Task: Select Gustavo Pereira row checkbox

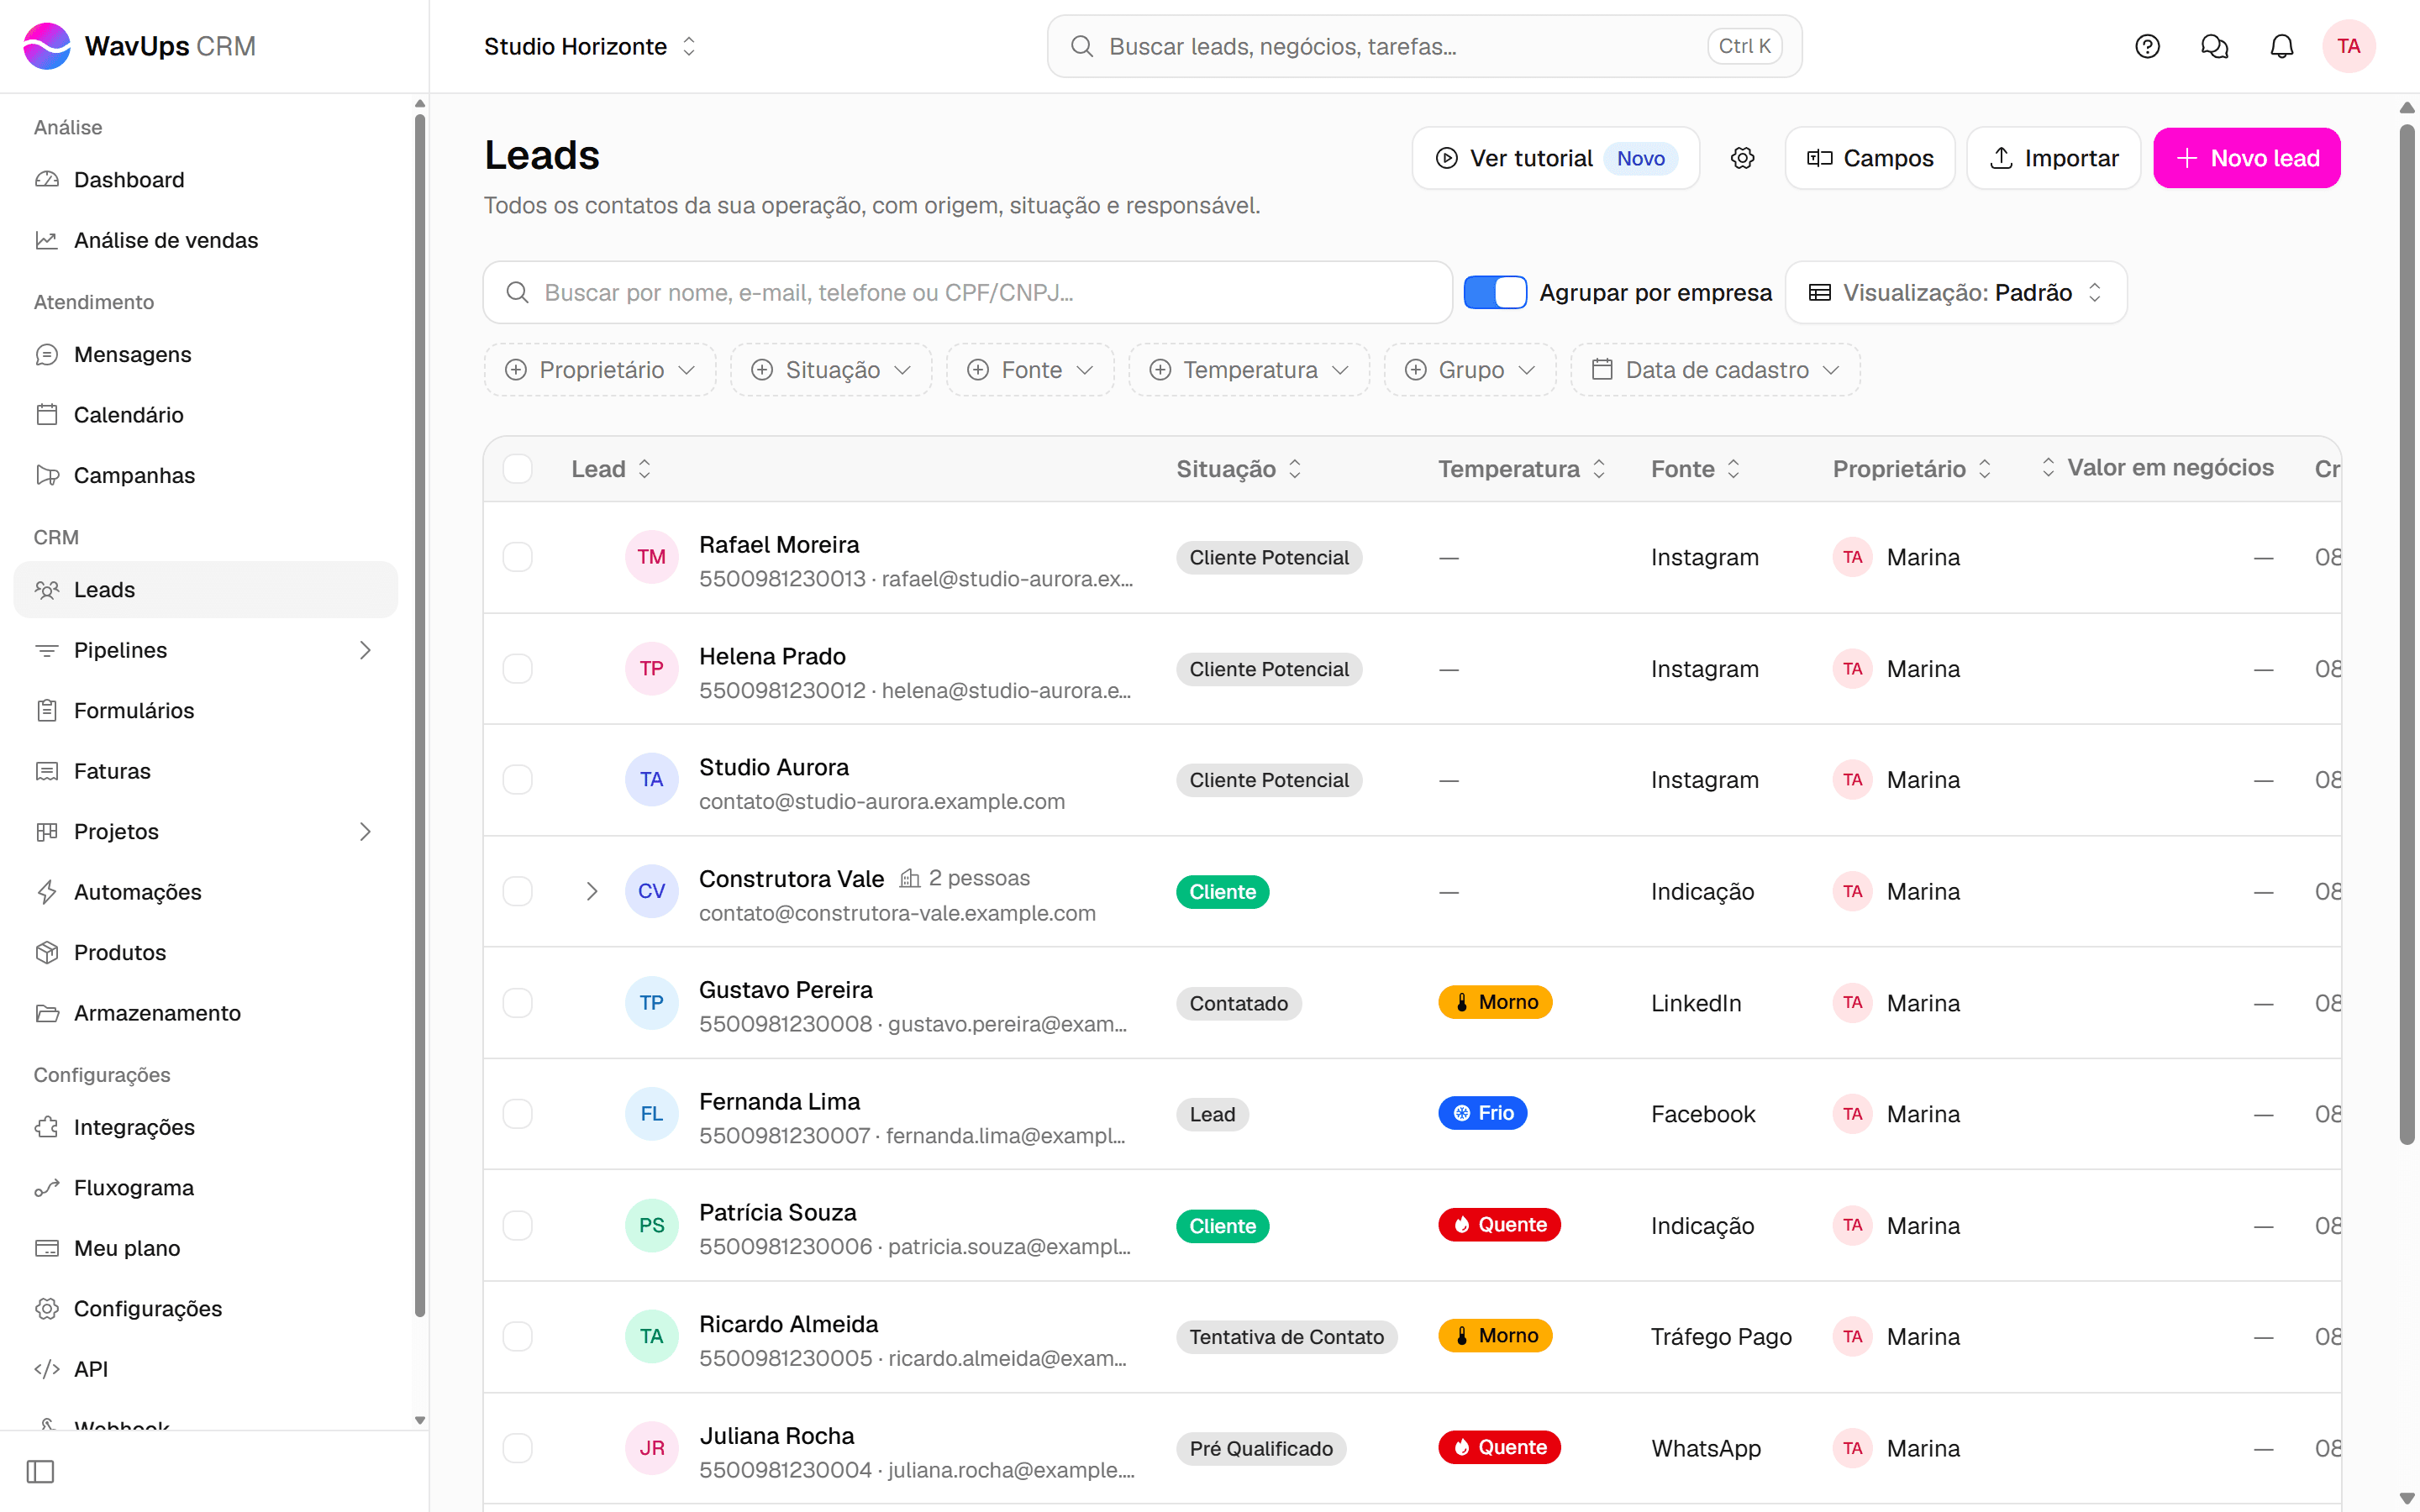Action: click(517, 1003)
